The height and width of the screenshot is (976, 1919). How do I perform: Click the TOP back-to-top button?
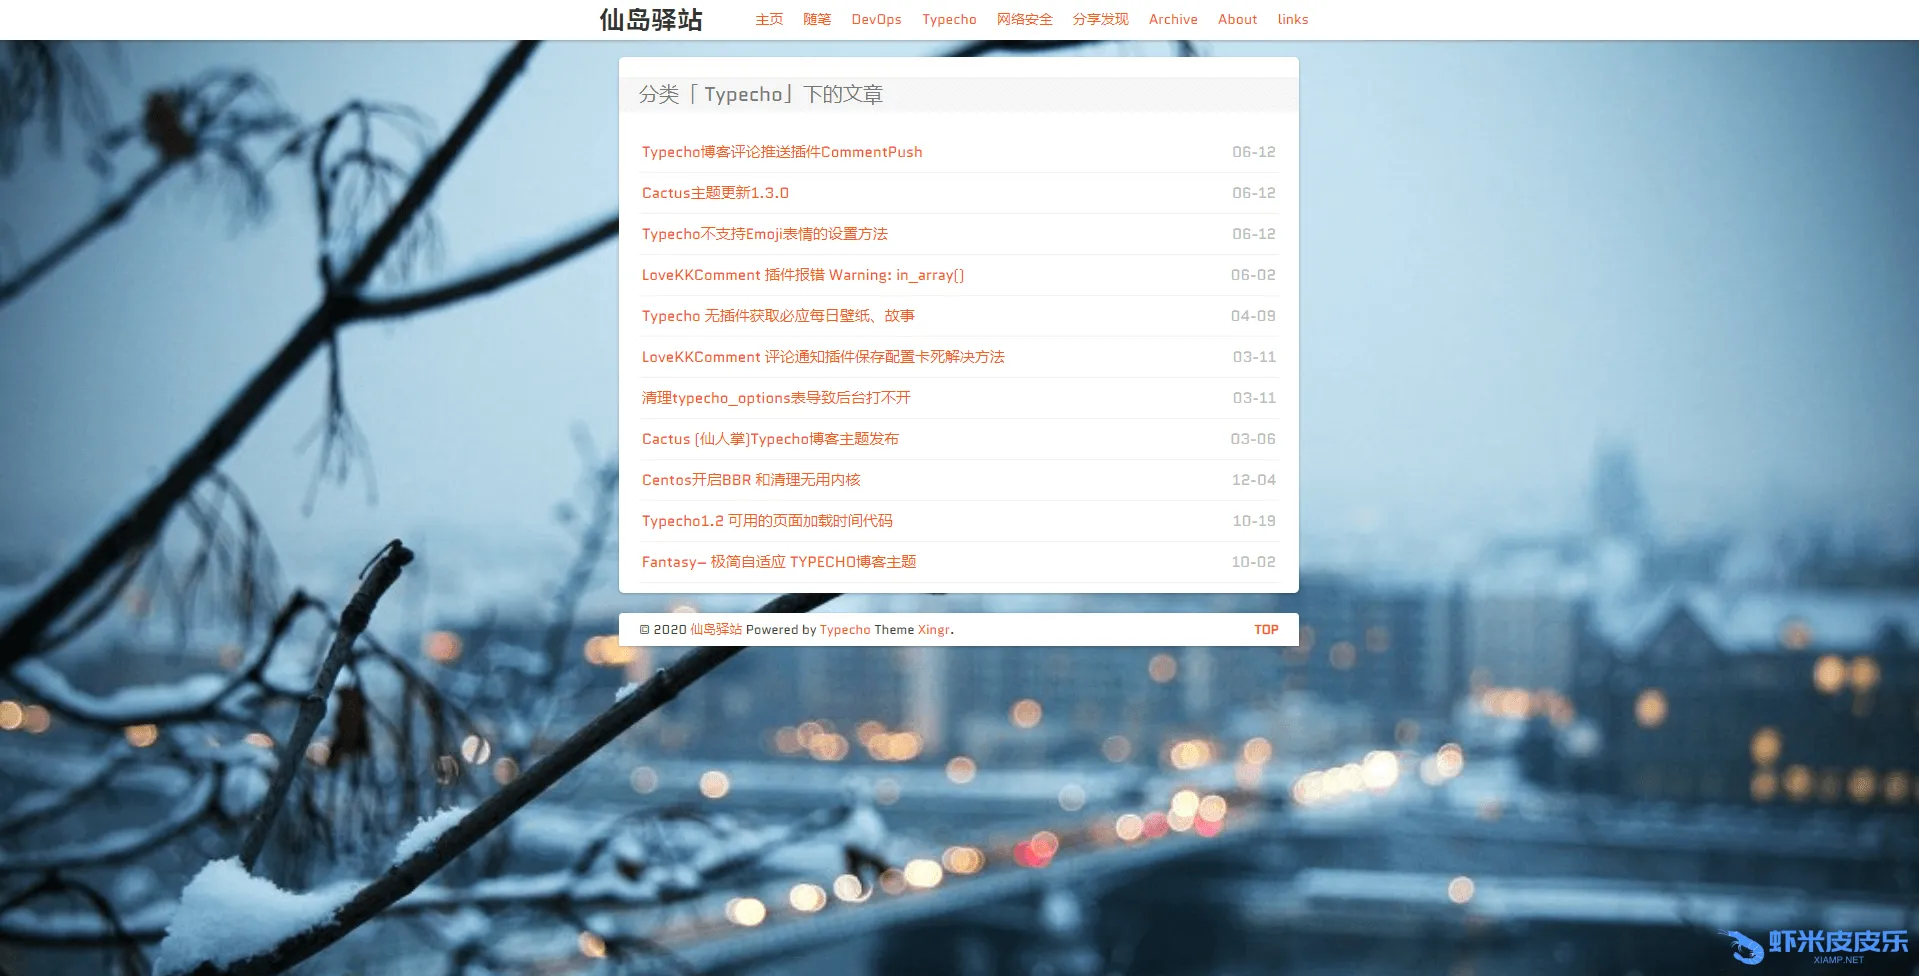tap(1266, 630)
